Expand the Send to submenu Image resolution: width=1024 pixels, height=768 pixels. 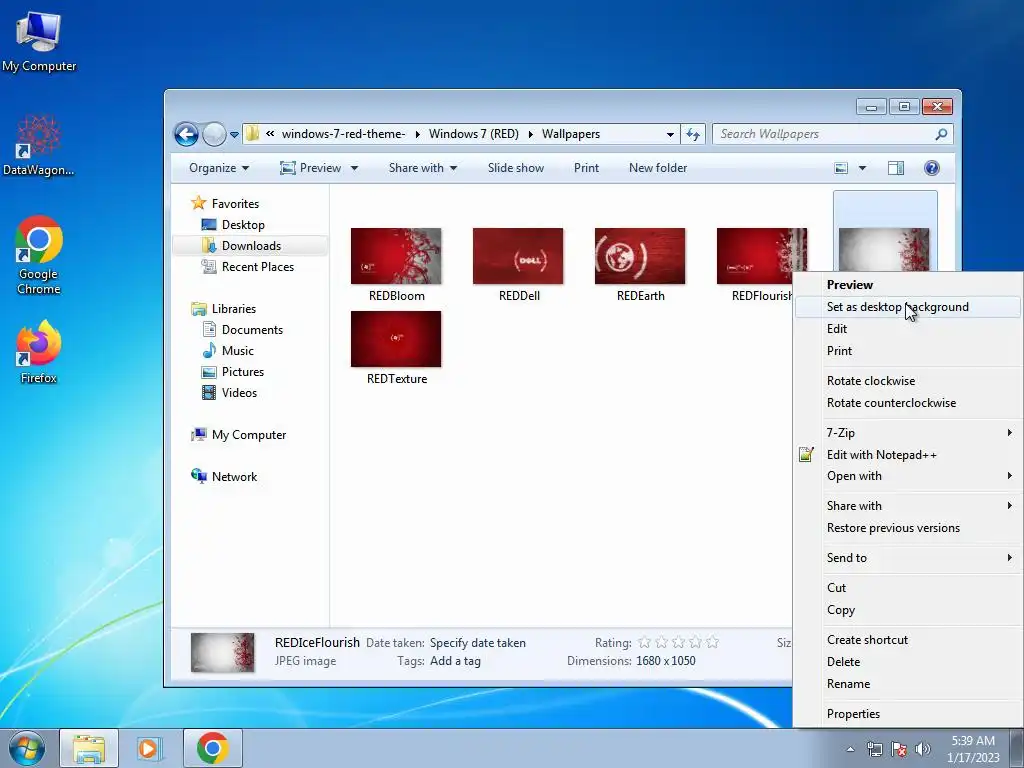(x=908, y=558)
